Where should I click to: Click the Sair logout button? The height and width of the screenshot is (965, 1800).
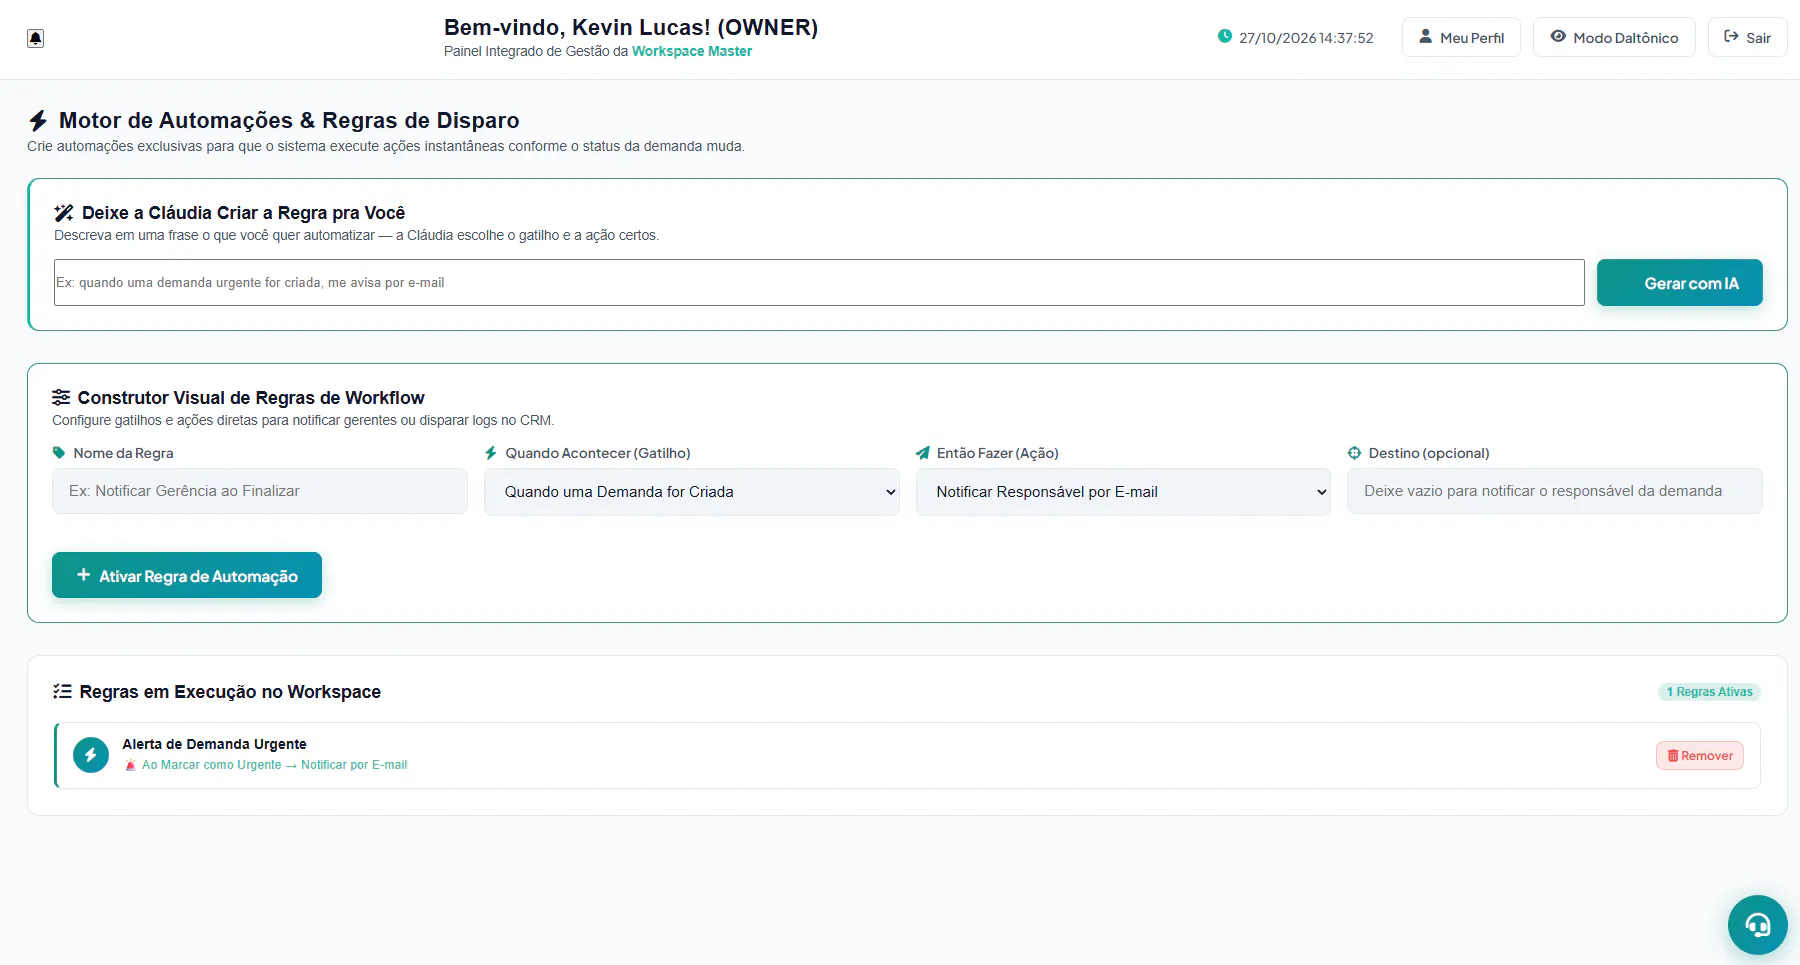[1747, 37]
